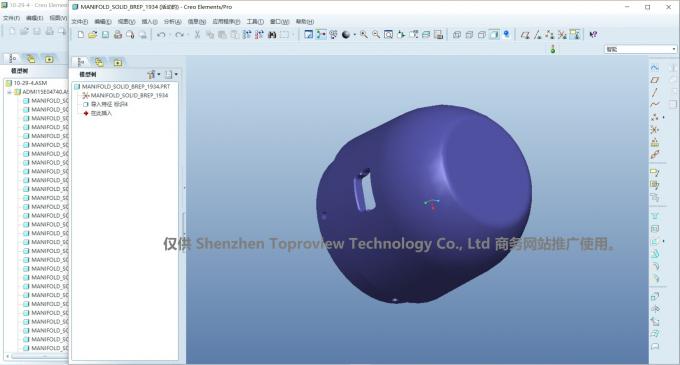
Task: Toggle datum plane display
Action: [x=525, y=35]
